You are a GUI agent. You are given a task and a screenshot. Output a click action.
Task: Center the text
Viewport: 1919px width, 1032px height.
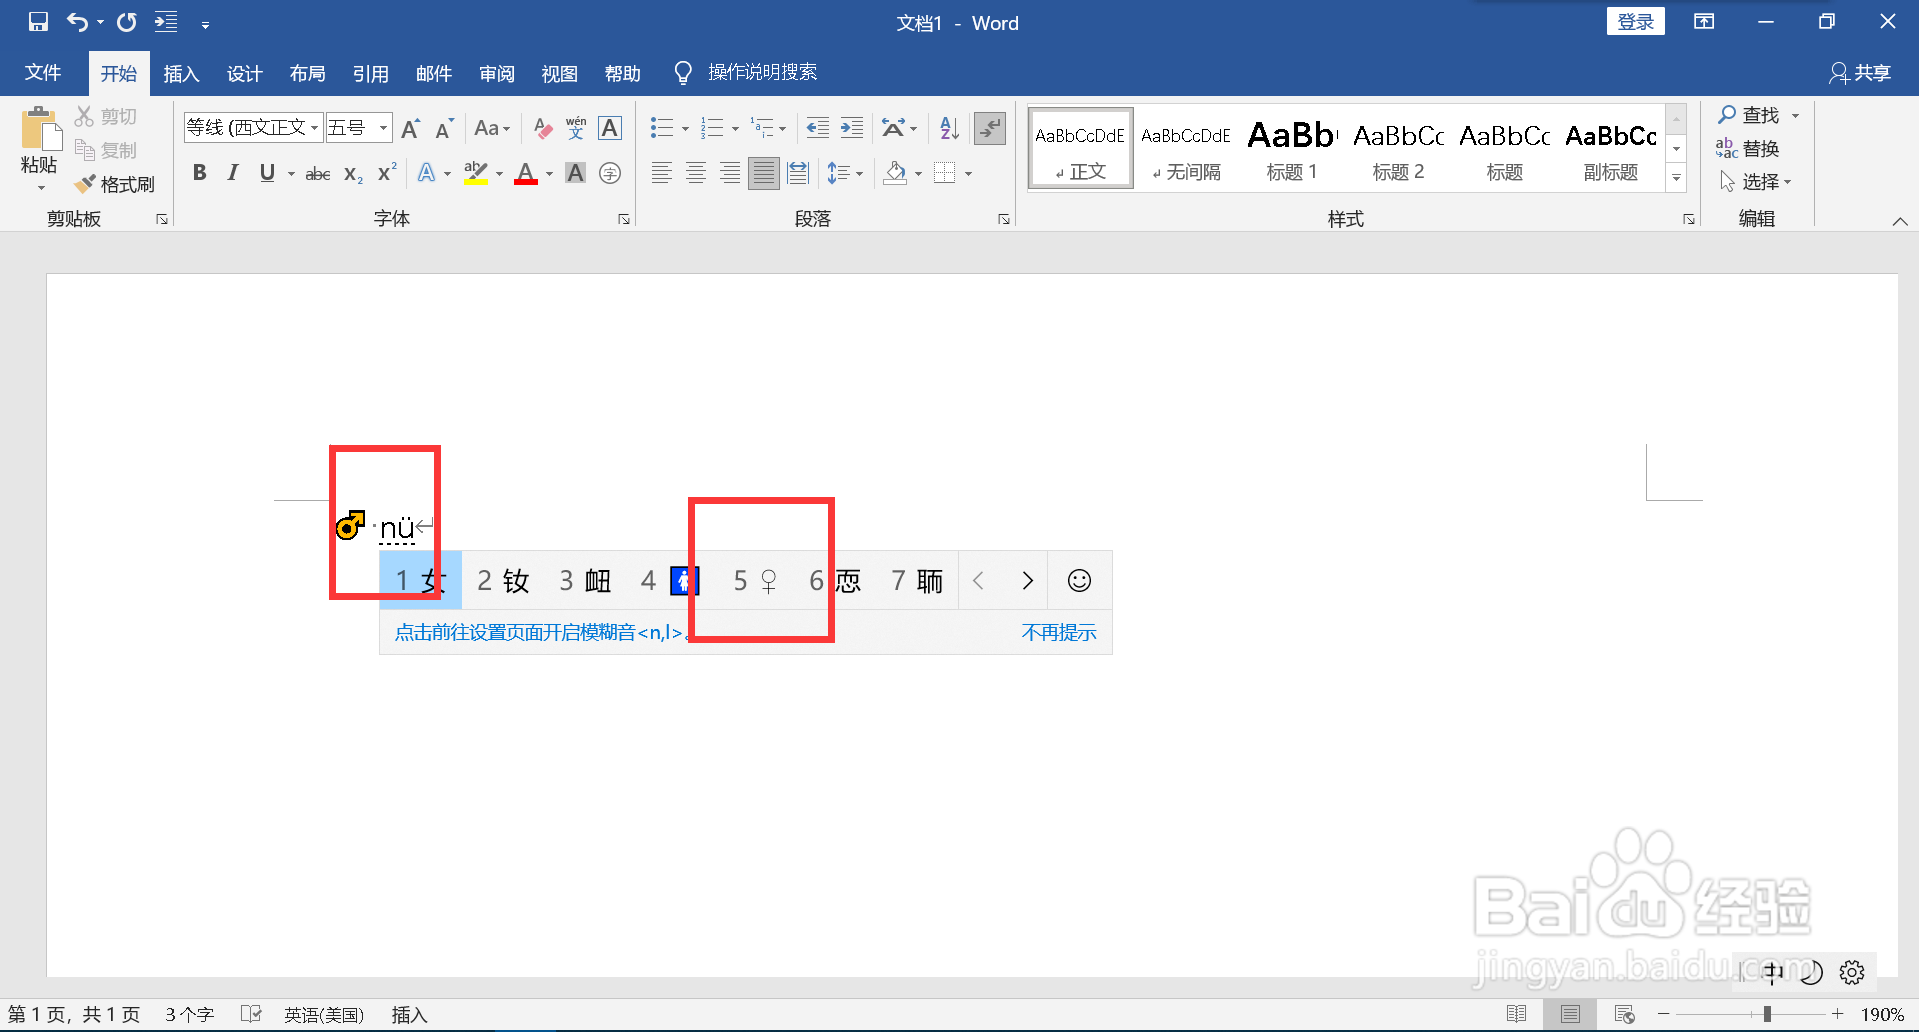pos(695,173)
